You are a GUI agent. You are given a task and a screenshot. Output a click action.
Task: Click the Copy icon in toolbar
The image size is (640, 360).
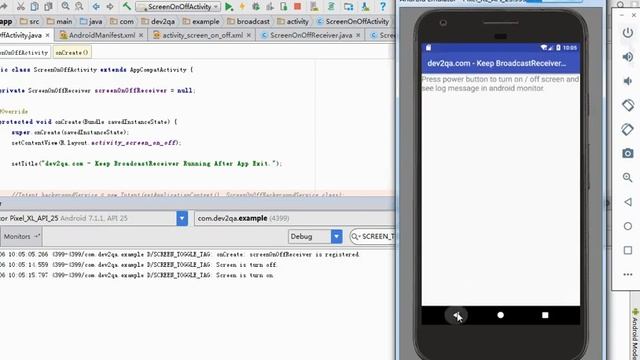[35, 6]
